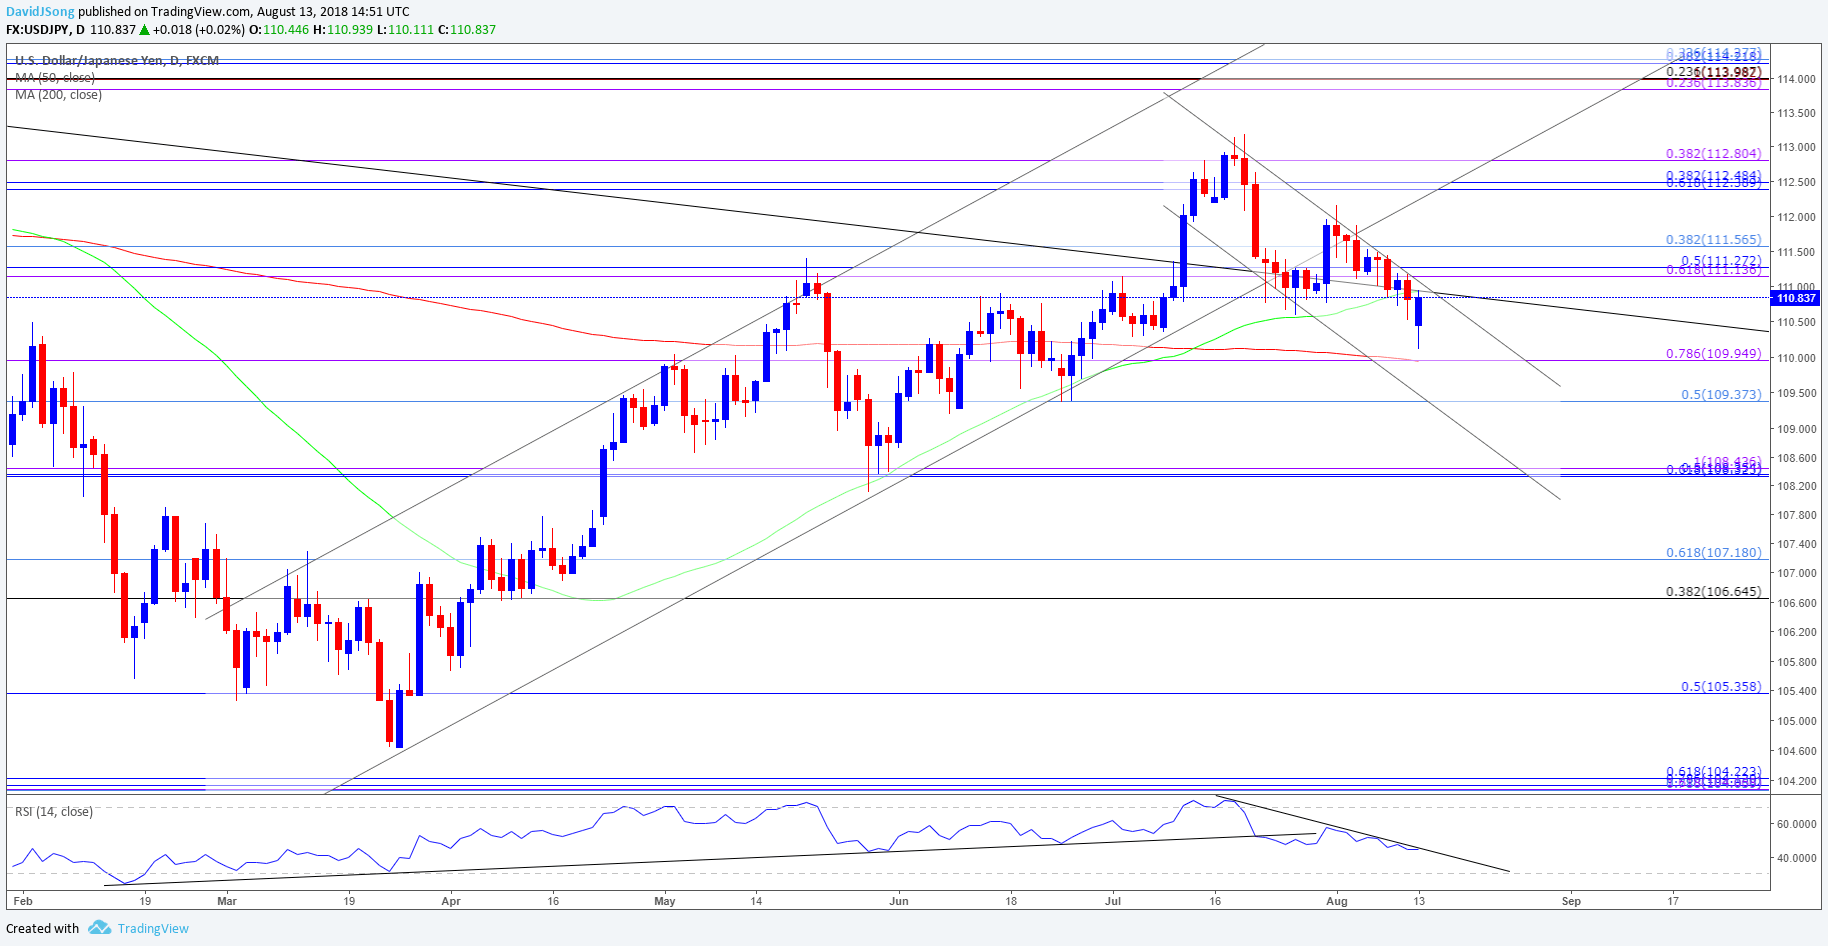This screenshot has width=1828, height=946.
Task: Click the MA (50, close) indicator label
Action: pyautogui.click(x=55, y=77)
